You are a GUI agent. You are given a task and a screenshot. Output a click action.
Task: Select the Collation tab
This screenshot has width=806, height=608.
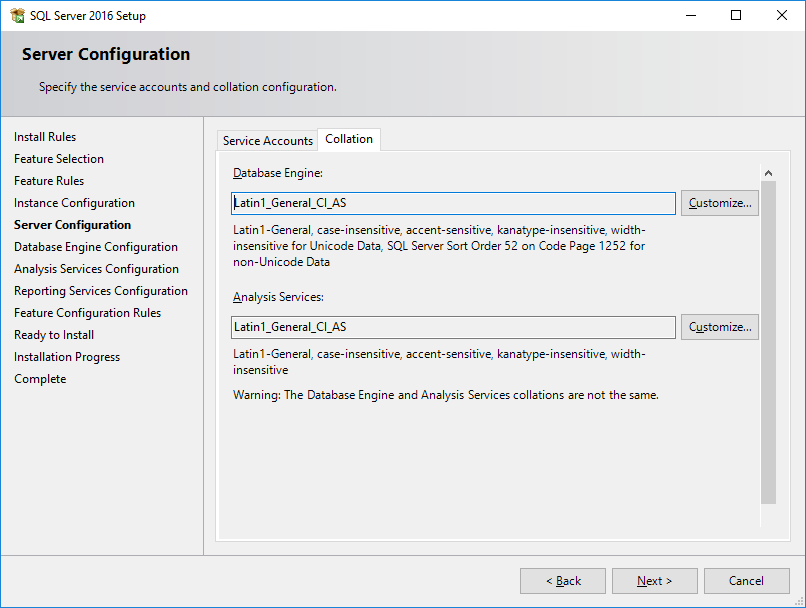pos(349,139)
